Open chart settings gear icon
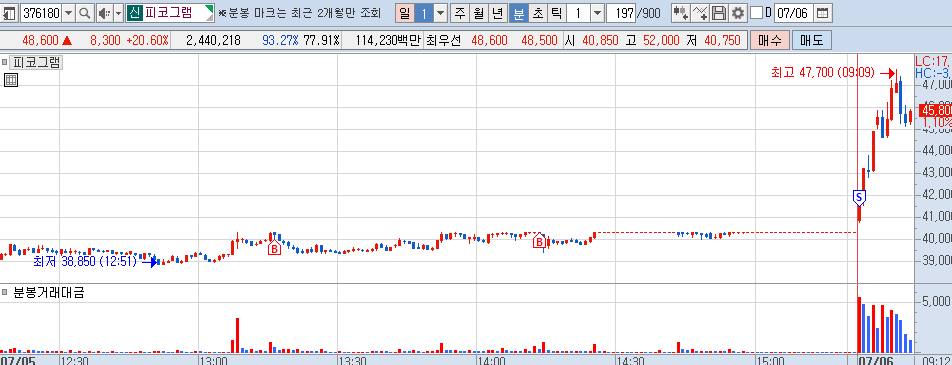 [x=737, y=13]
